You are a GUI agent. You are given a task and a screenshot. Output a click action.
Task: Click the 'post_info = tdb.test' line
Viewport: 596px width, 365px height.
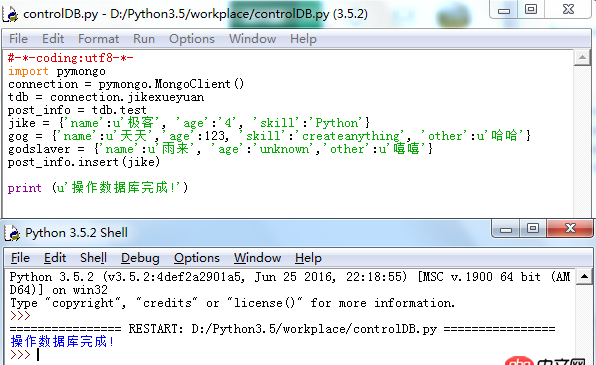coord(77,110)
